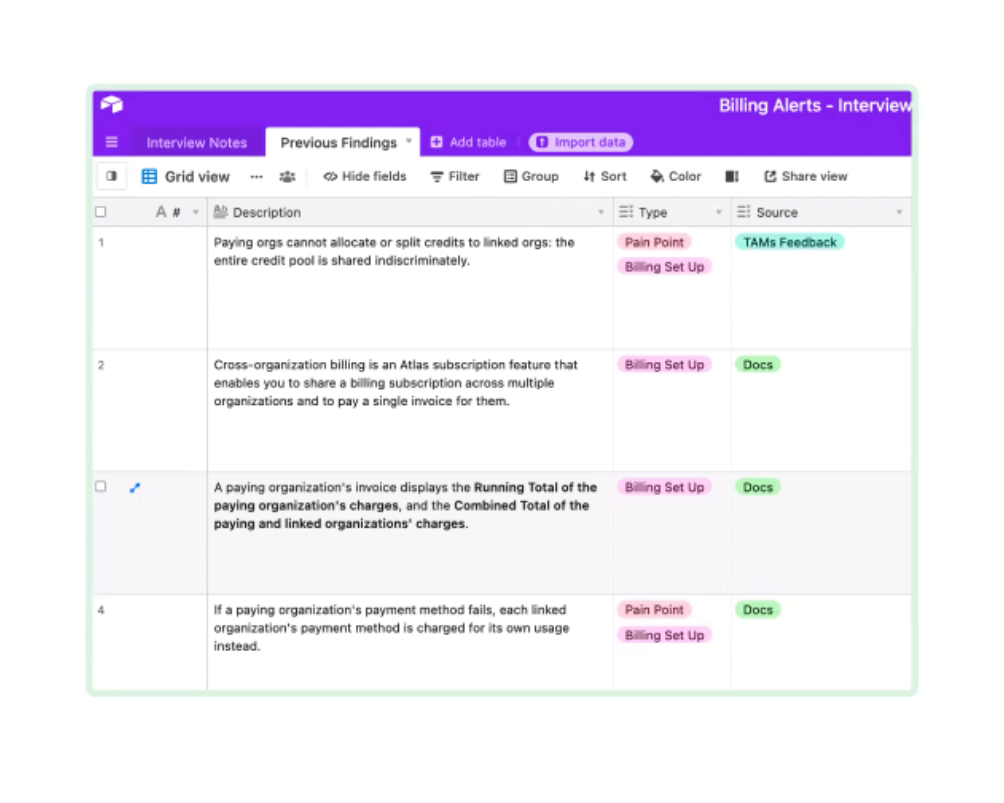Select the header select-all checkbox
Image resolution: width=1004 pixels, height=803 pixels.
pos(100,212)
